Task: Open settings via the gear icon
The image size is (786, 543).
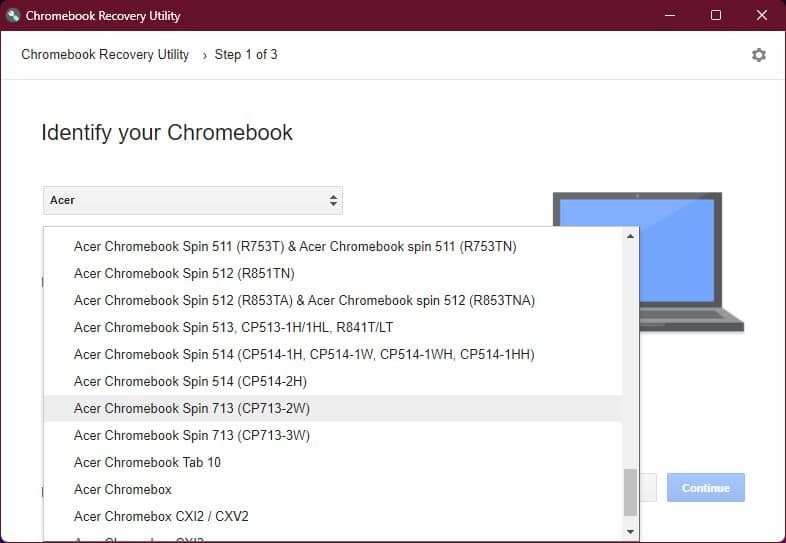Action: 758,55
